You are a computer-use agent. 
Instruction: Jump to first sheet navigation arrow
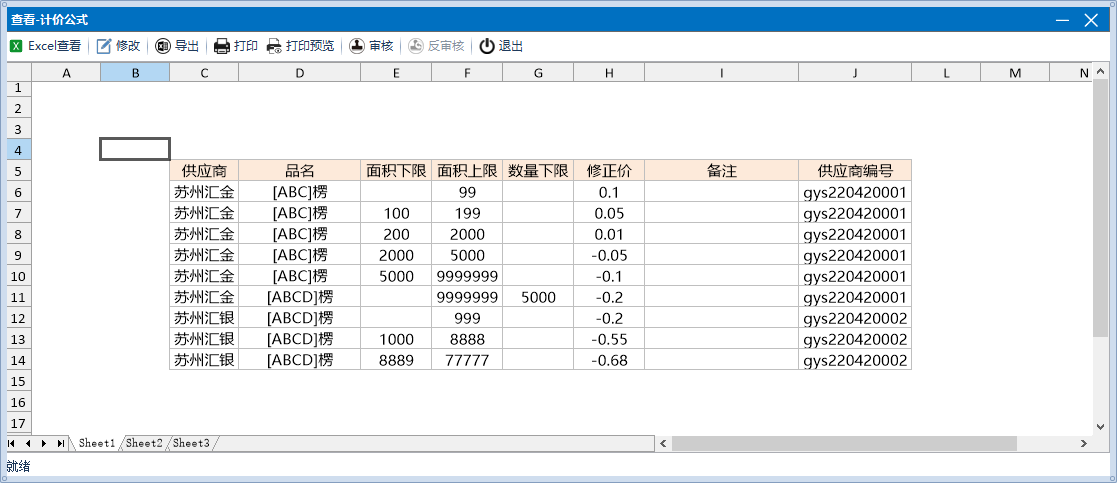(13, 443)
